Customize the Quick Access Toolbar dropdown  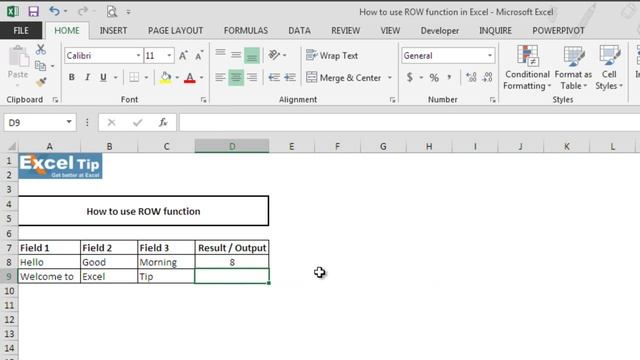click(128, 12)
